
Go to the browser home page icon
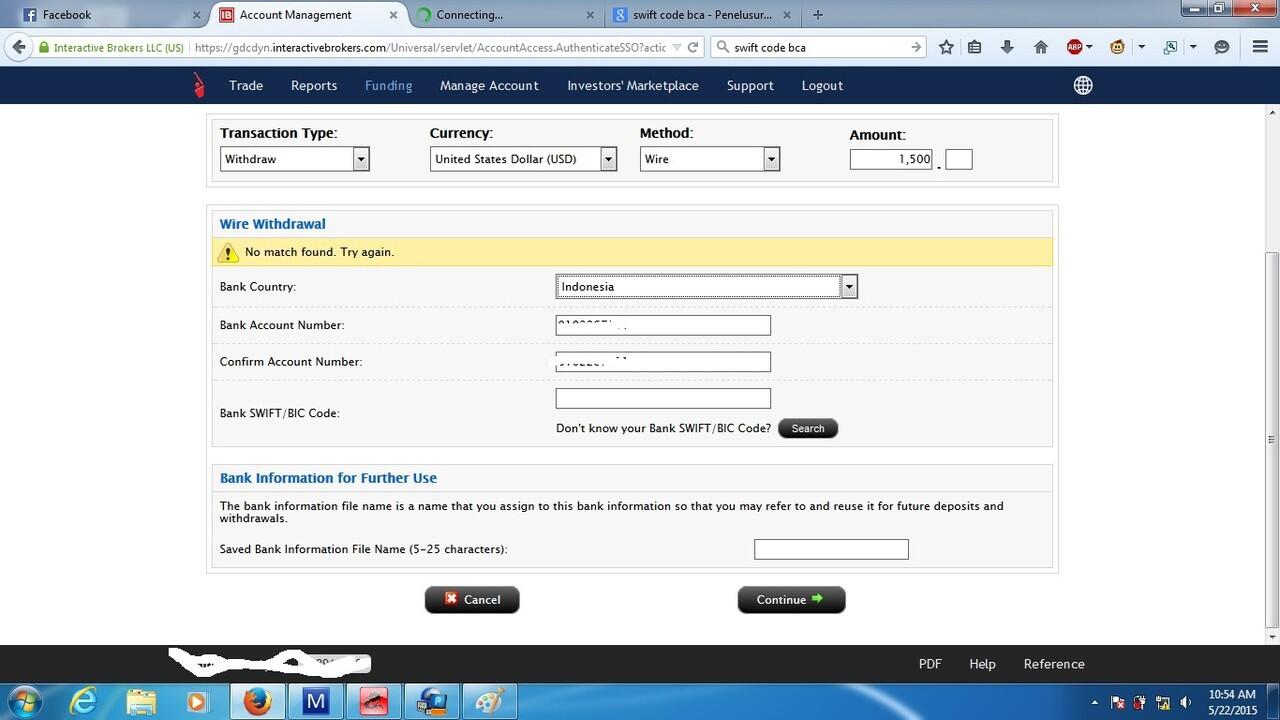tap(1040, 47)
